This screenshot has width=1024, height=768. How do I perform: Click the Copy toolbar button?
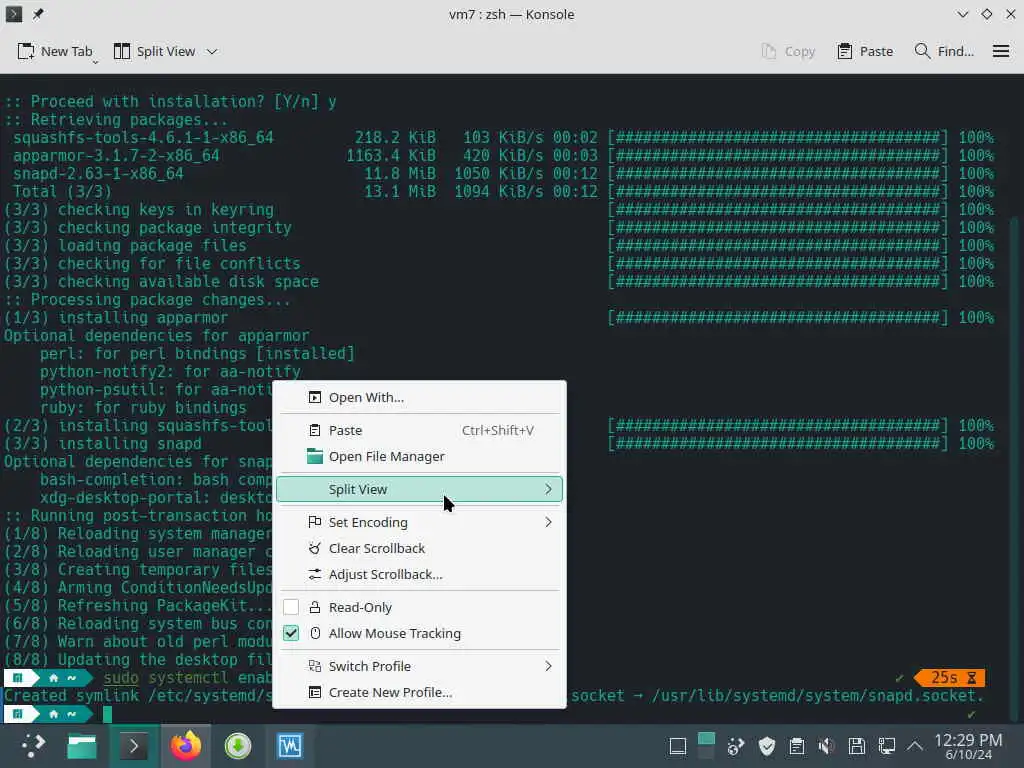point(788,51)
